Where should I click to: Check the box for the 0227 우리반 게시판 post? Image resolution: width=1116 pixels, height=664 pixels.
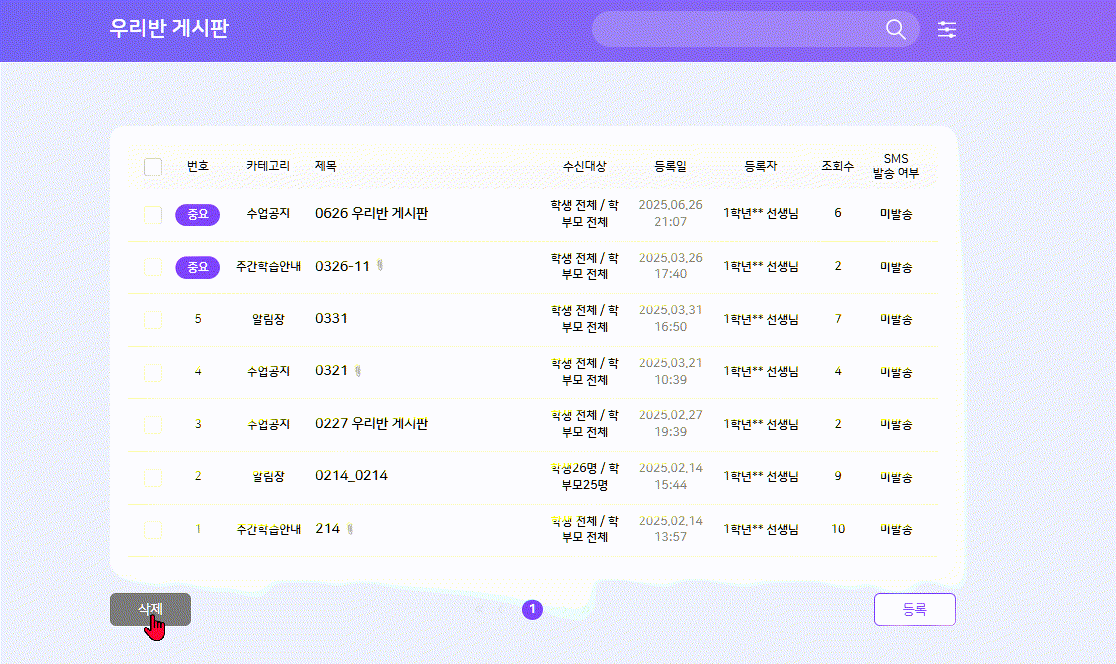tap(153, 424)
